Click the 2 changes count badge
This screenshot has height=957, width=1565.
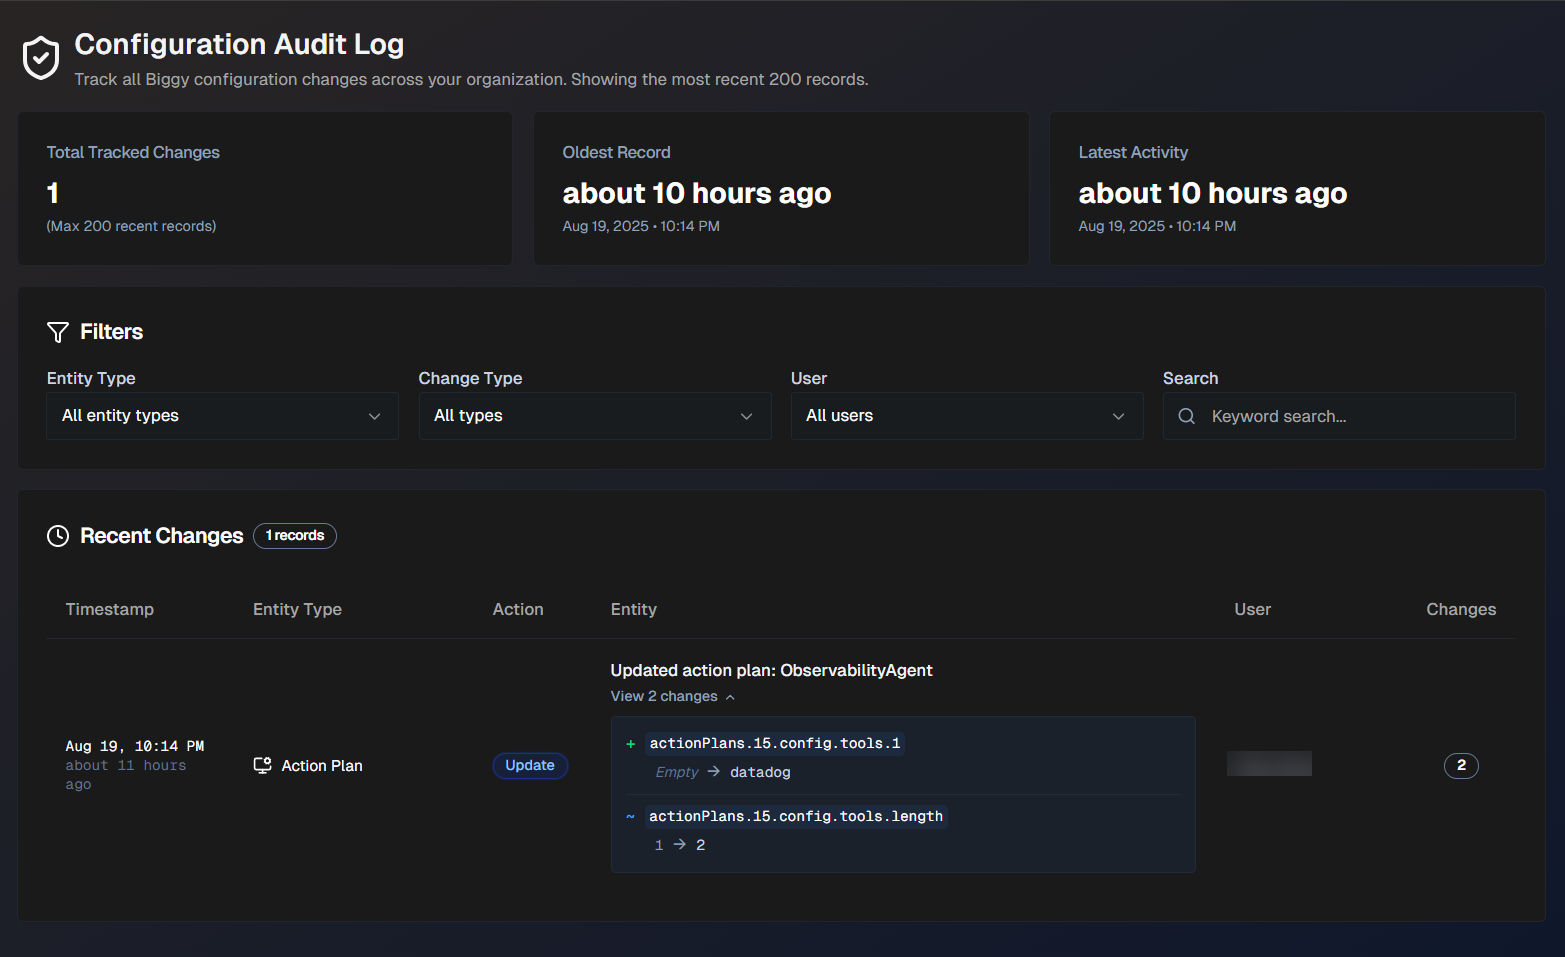click(x=1461, y=765)
